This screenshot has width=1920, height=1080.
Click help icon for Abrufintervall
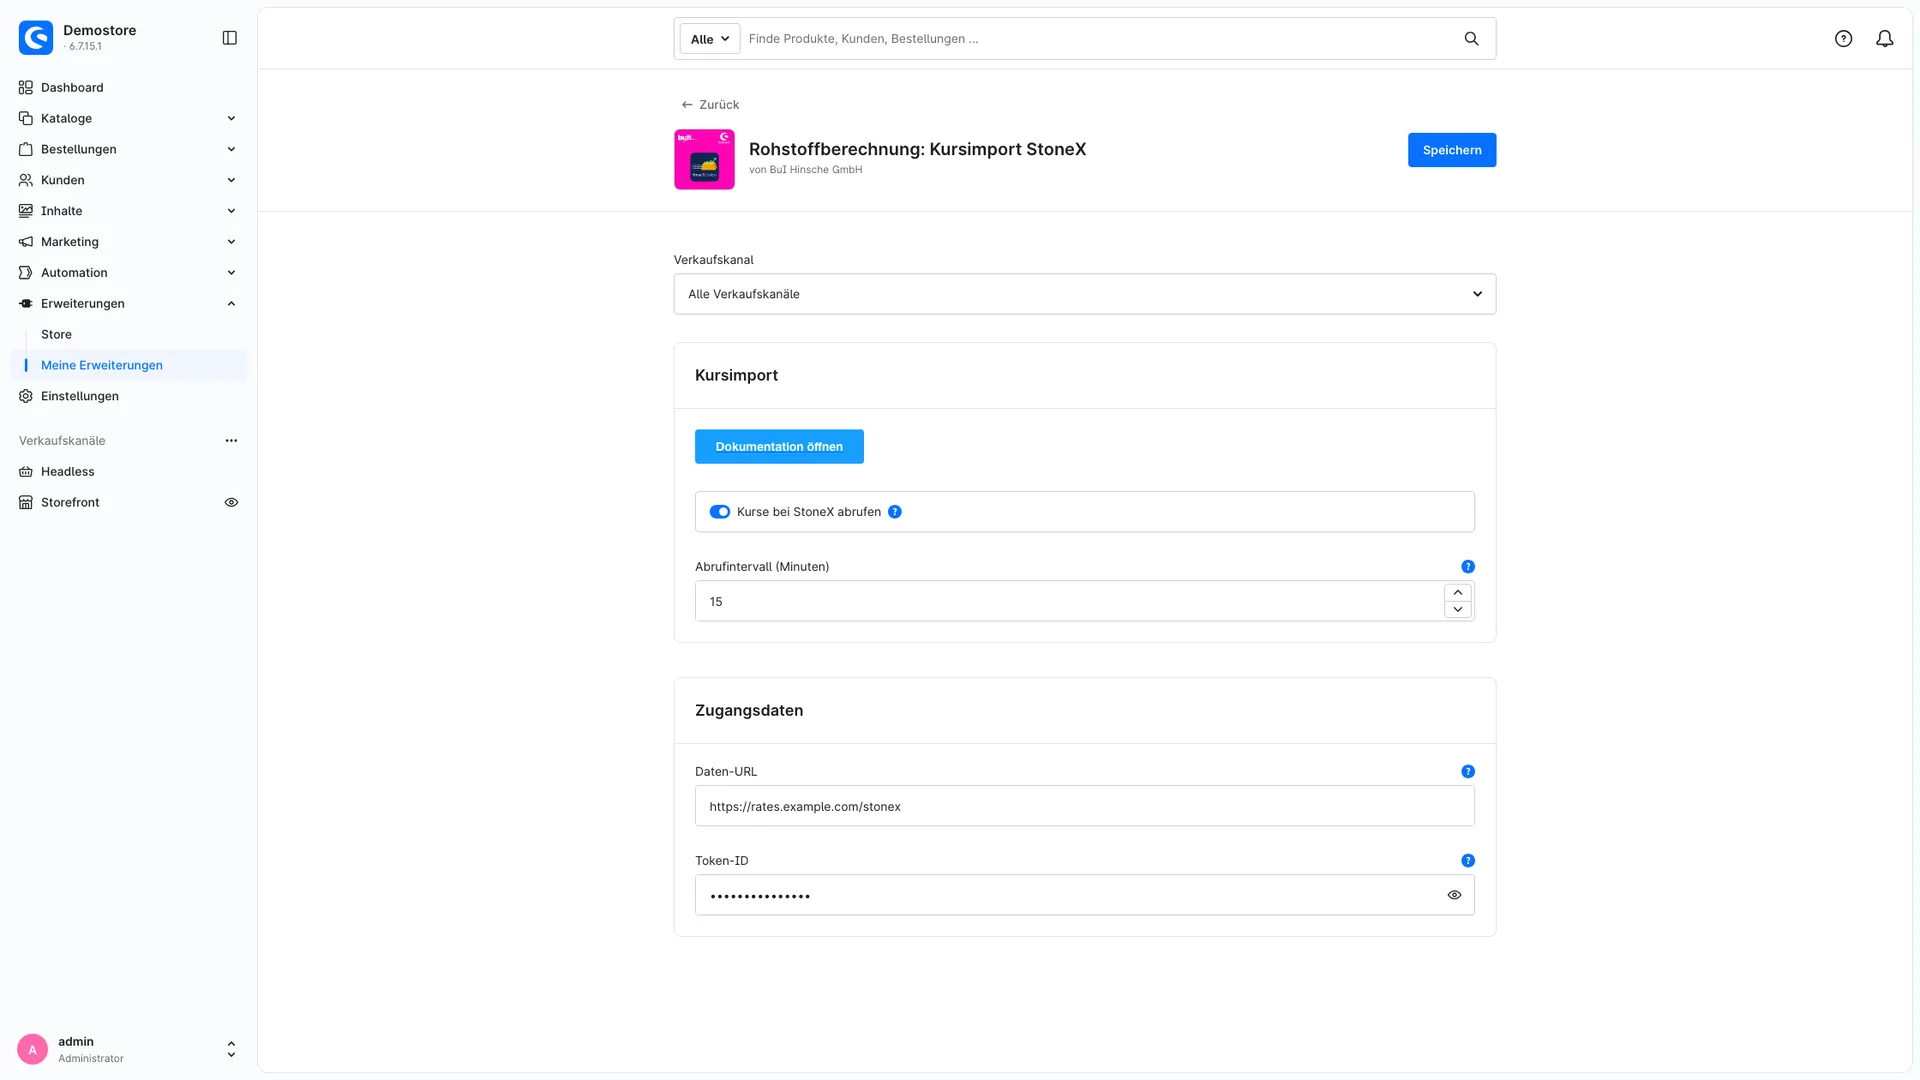pos(1468,567)
